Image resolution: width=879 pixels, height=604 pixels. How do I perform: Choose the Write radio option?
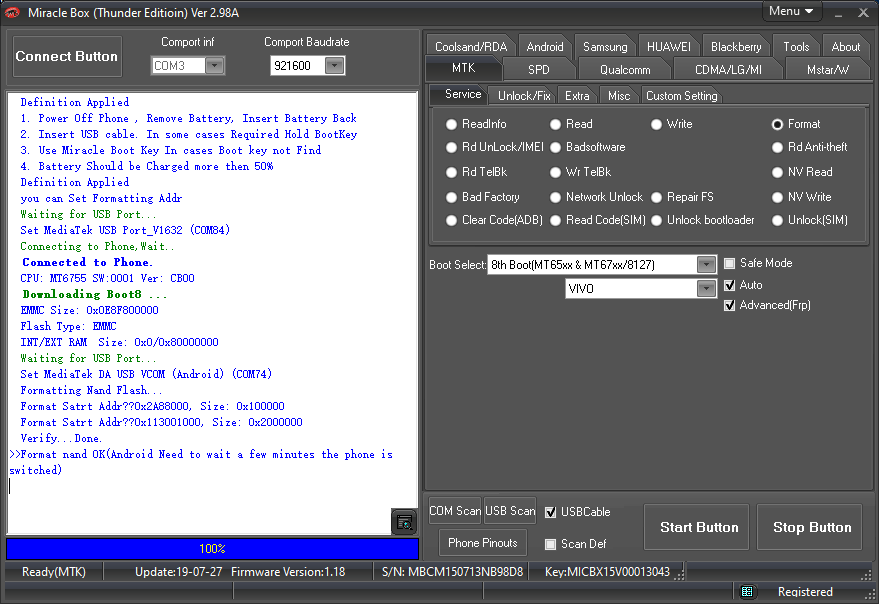click(672, 124)
